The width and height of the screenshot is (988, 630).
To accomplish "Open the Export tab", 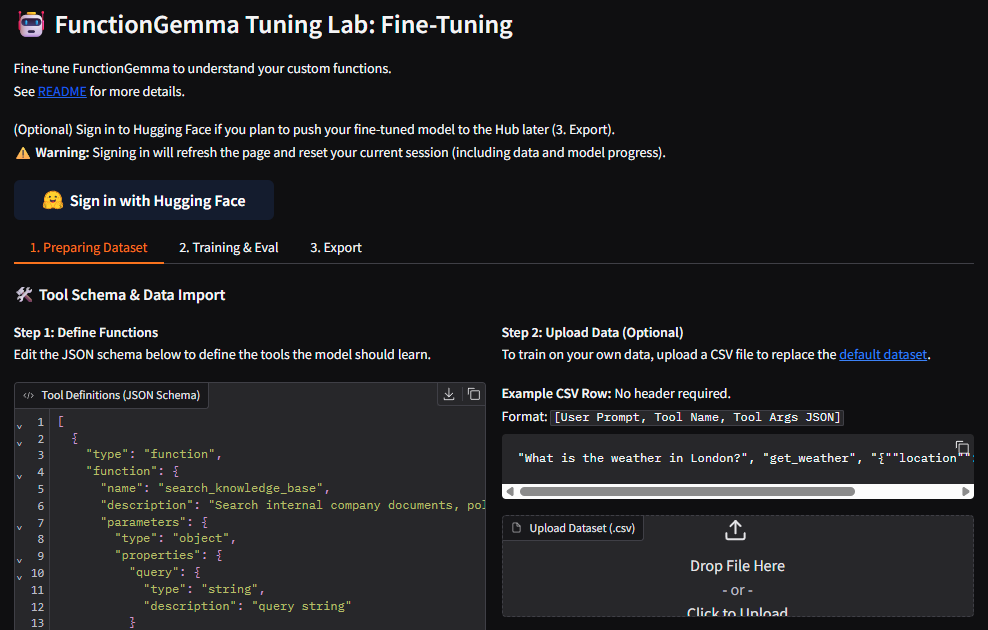I will pos(336,248).
